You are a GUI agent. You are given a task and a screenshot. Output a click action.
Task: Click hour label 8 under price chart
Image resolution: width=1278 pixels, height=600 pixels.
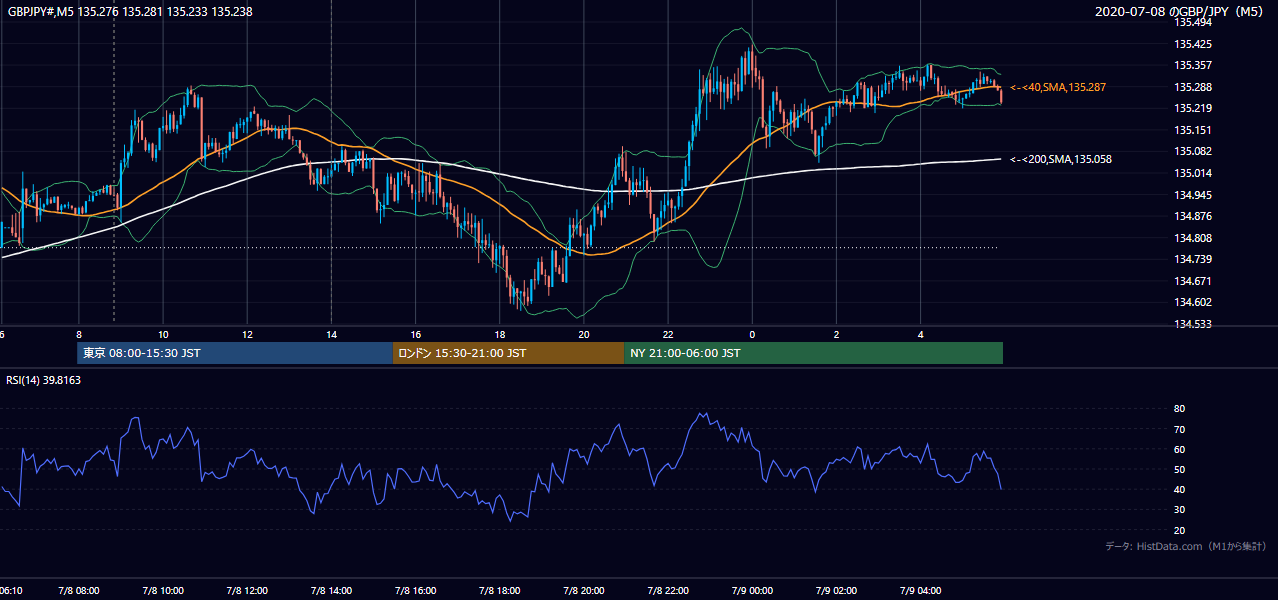78,335
